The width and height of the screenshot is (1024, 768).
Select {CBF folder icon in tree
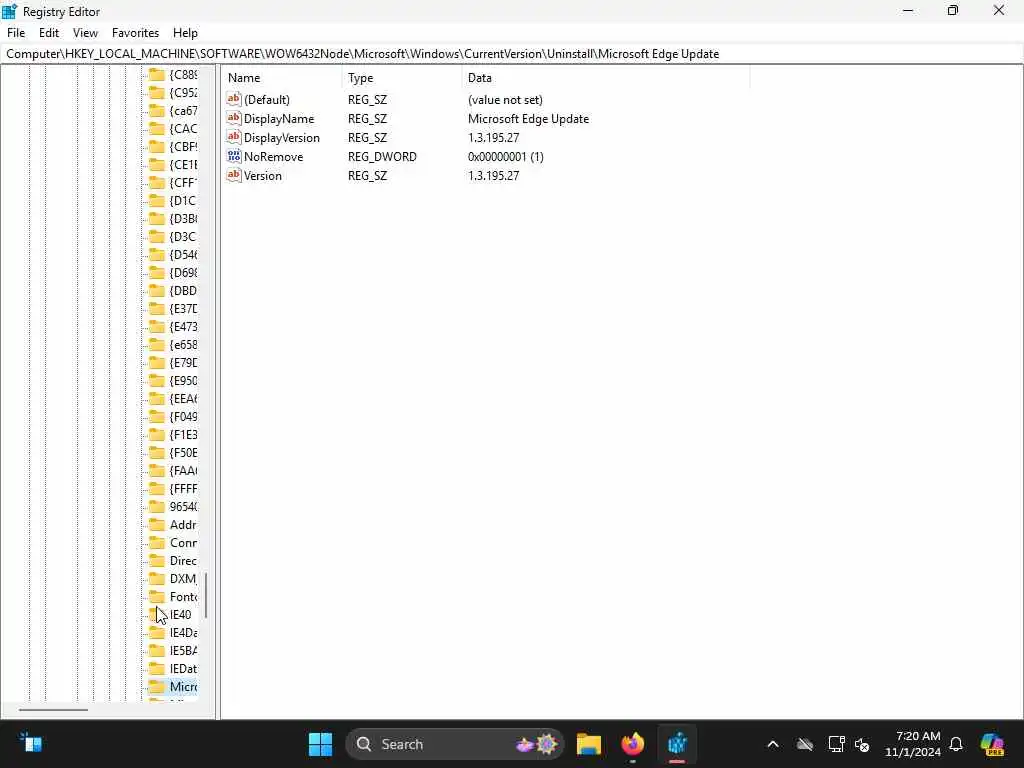[x=157, y=146]
